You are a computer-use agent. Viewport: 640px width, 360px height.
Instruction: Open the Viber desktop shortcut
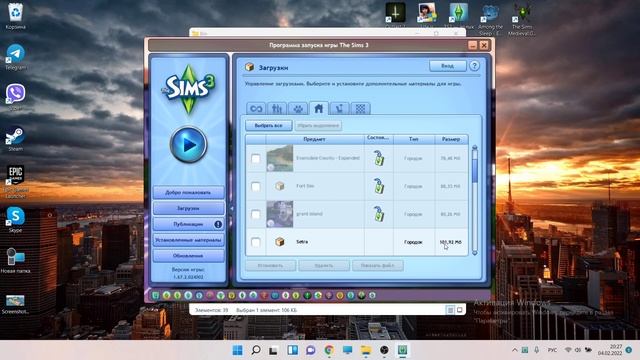(16, 97)
